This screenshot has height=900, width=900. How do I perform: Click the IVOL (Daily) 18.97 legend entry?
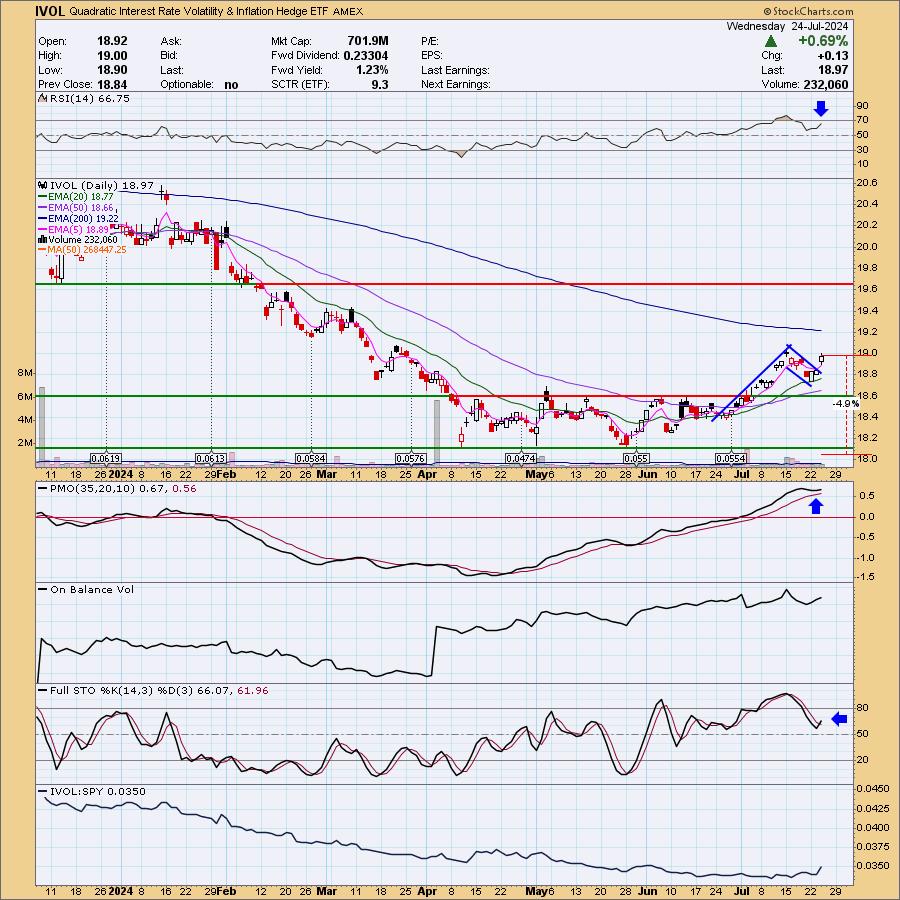pyautogui.click(x=95, y=185)
